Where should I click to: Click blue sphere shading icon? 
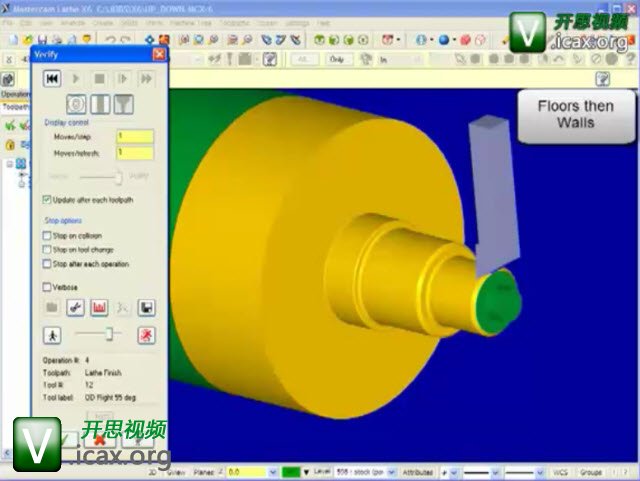click(x=444, y=40)
